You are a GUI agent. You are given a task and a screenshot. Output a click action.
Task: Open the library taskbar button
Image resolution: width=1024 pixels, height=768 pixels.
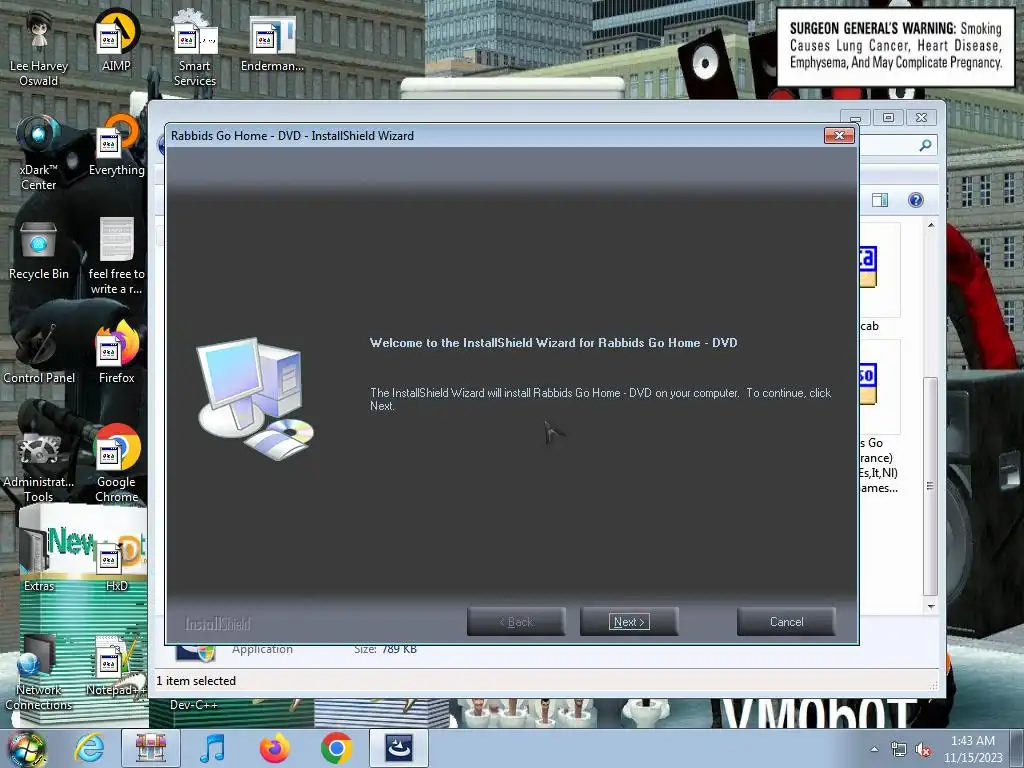pyautogui.click(x=151, y=748)
